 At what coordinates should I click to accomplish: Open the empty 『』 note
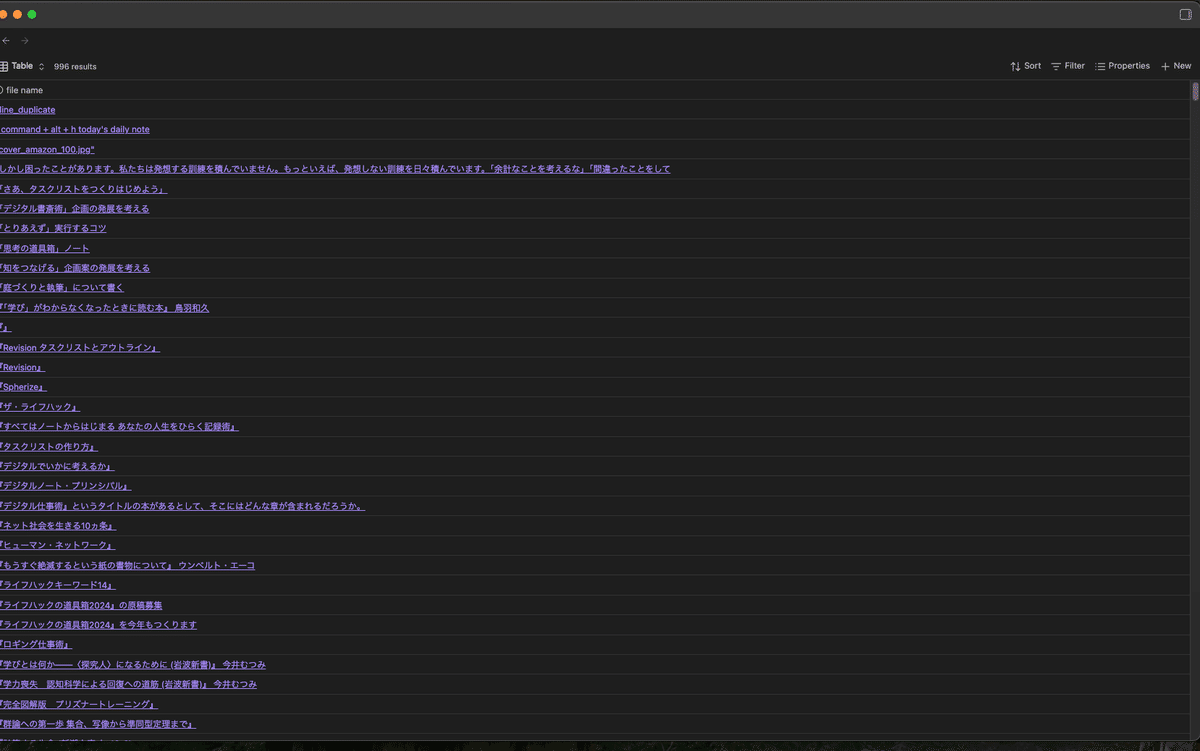coord(5,328)
